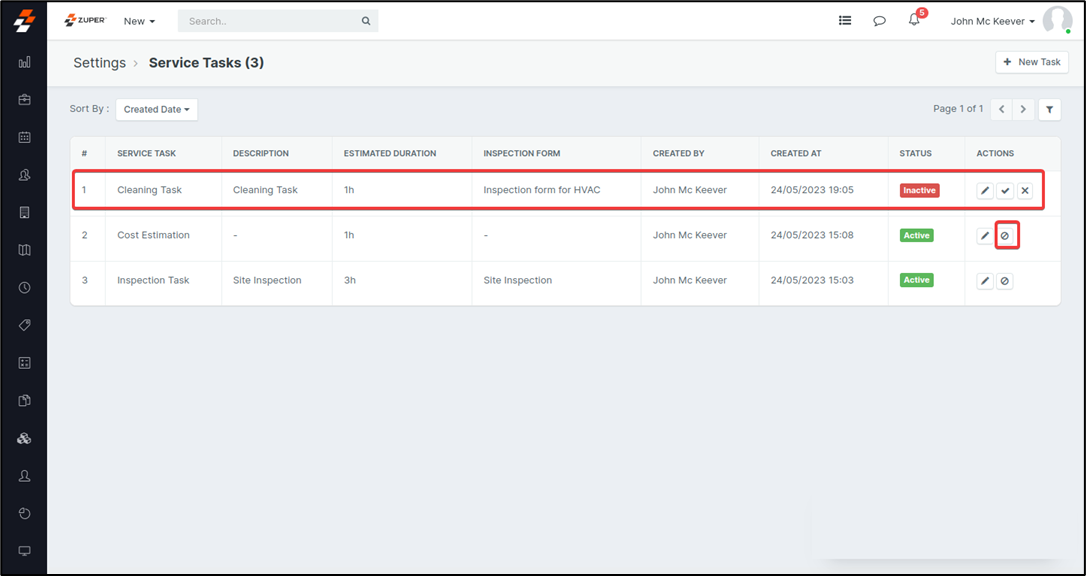Click the New Task button
The image size is (1086, 576).
pos(1032,62)
